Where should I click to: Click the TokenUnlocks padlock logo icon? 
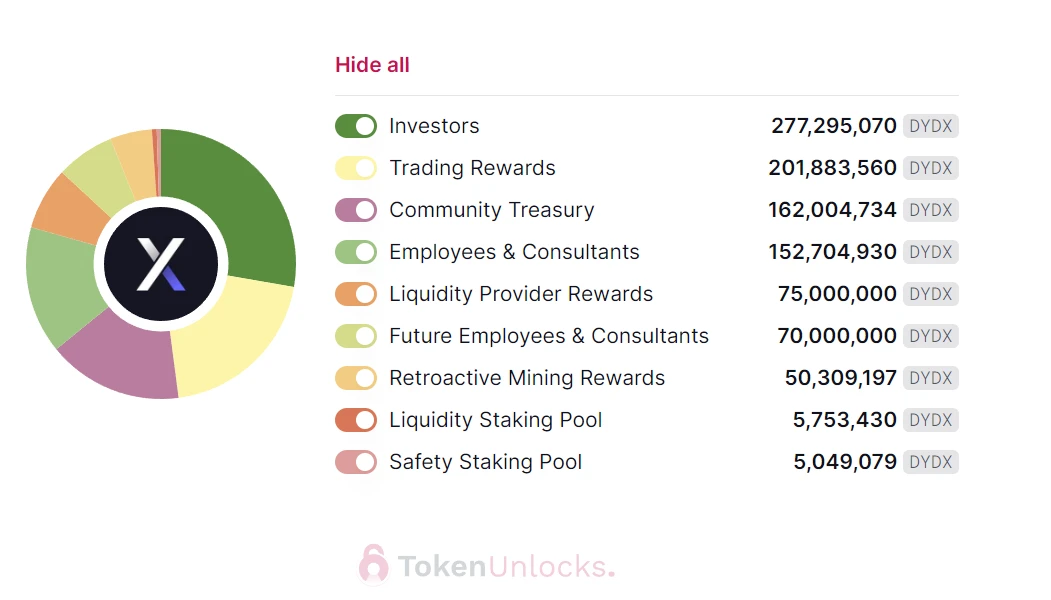(x=373, y=565)
